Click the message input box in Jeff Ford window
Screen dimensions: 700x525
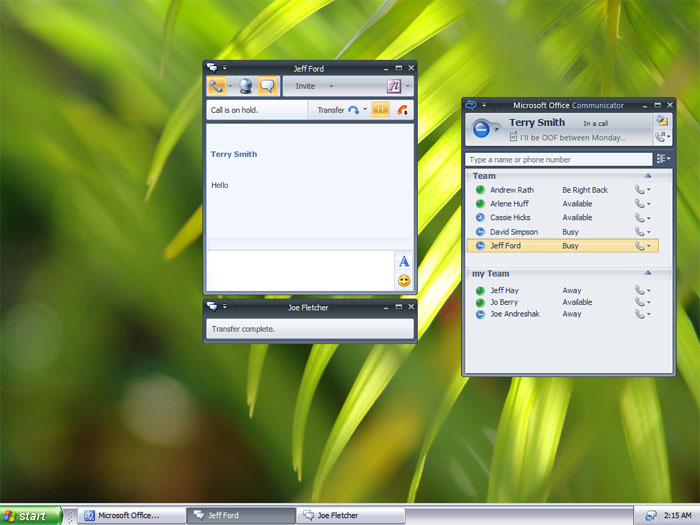point(300,271)
